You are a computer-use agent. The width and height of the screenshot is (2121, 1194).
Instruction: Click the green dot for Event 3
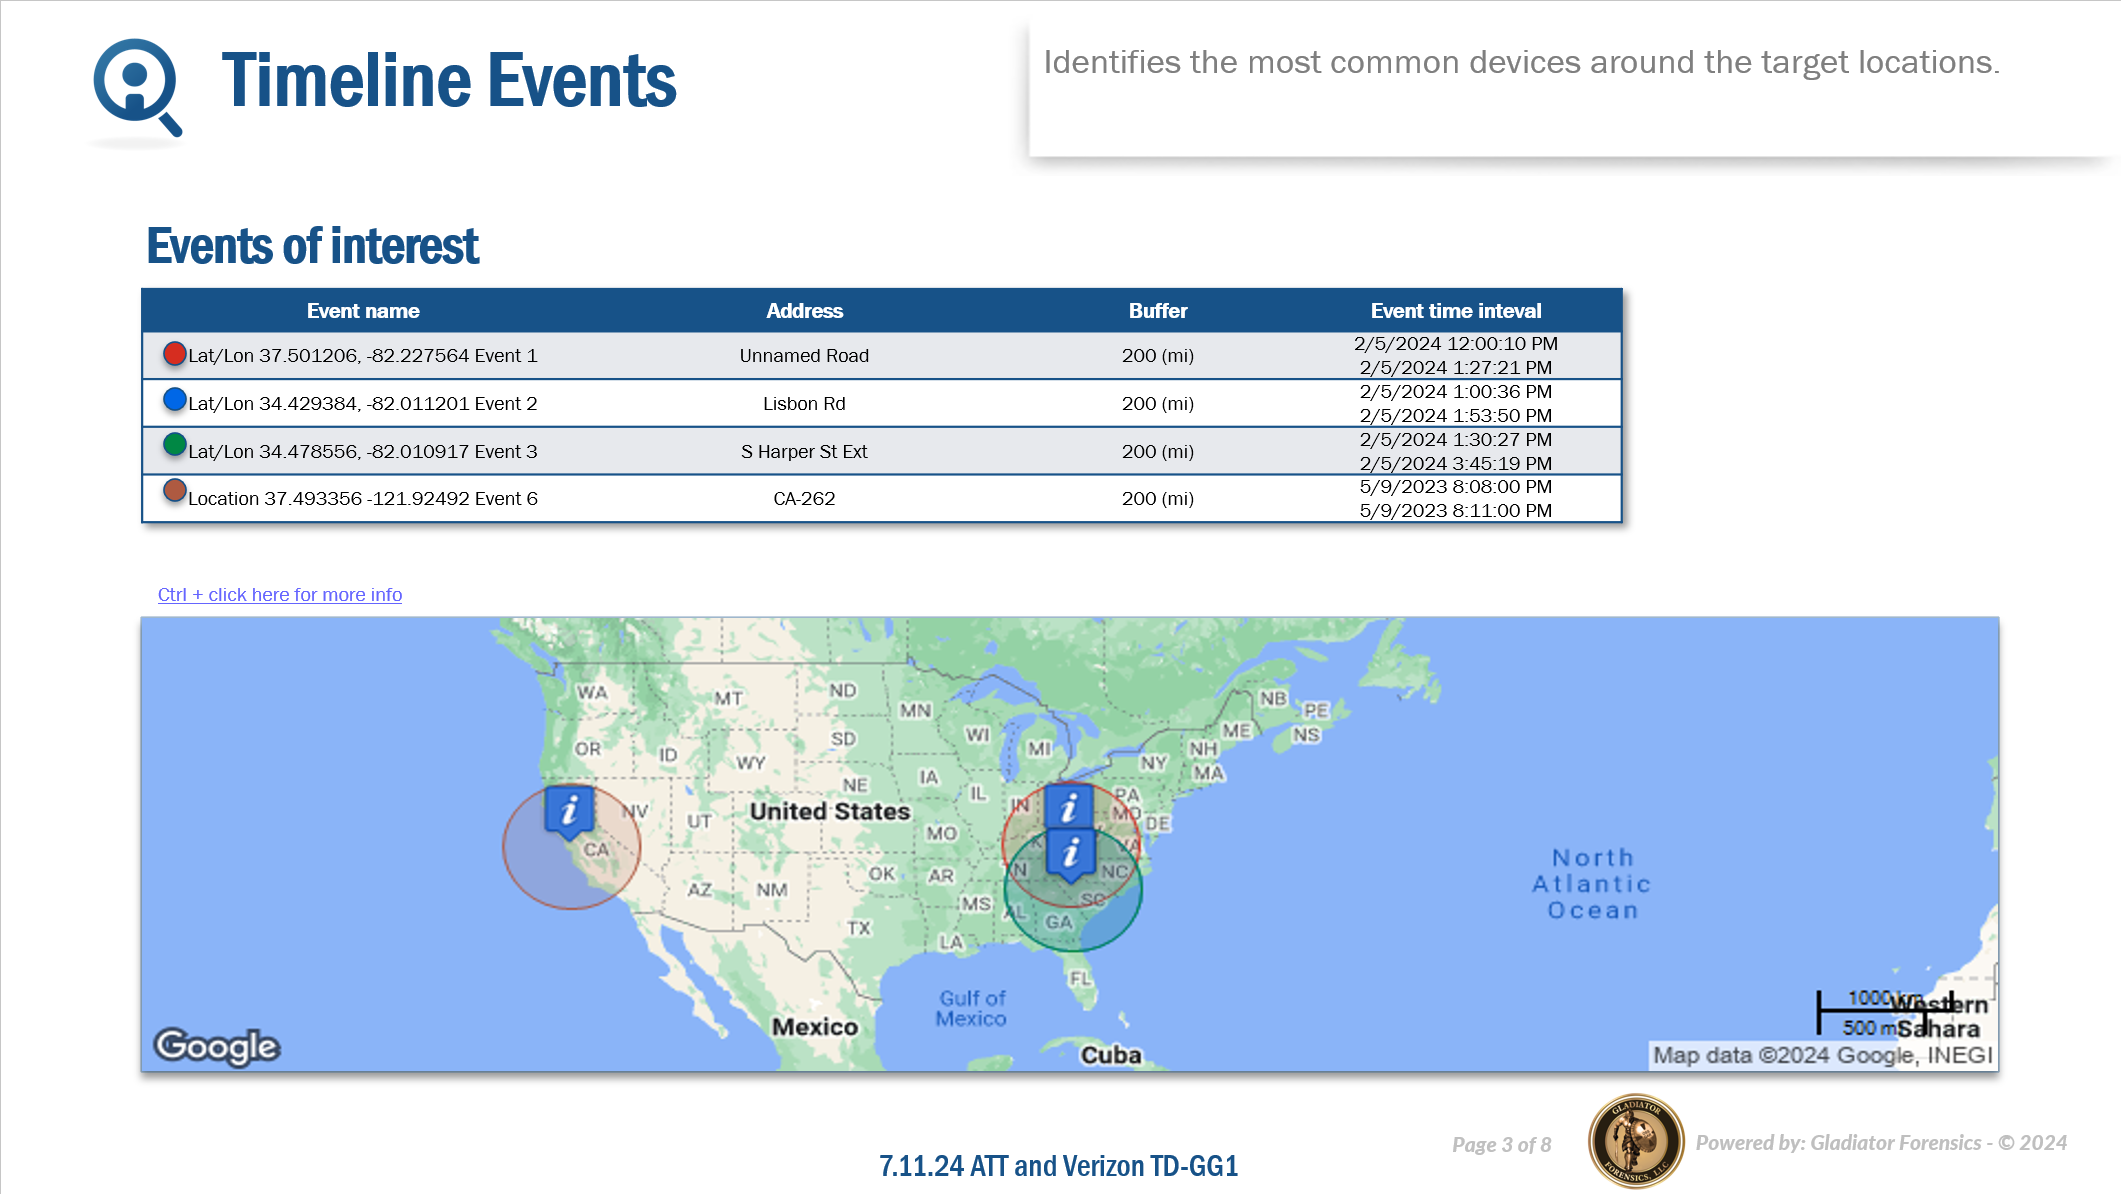tap(175, 445)
